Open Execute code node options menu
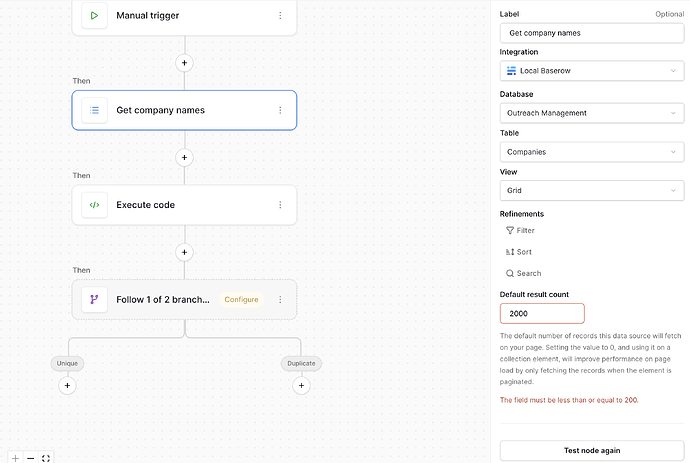This screenshot has height=463, width=690. coord(280,205)
